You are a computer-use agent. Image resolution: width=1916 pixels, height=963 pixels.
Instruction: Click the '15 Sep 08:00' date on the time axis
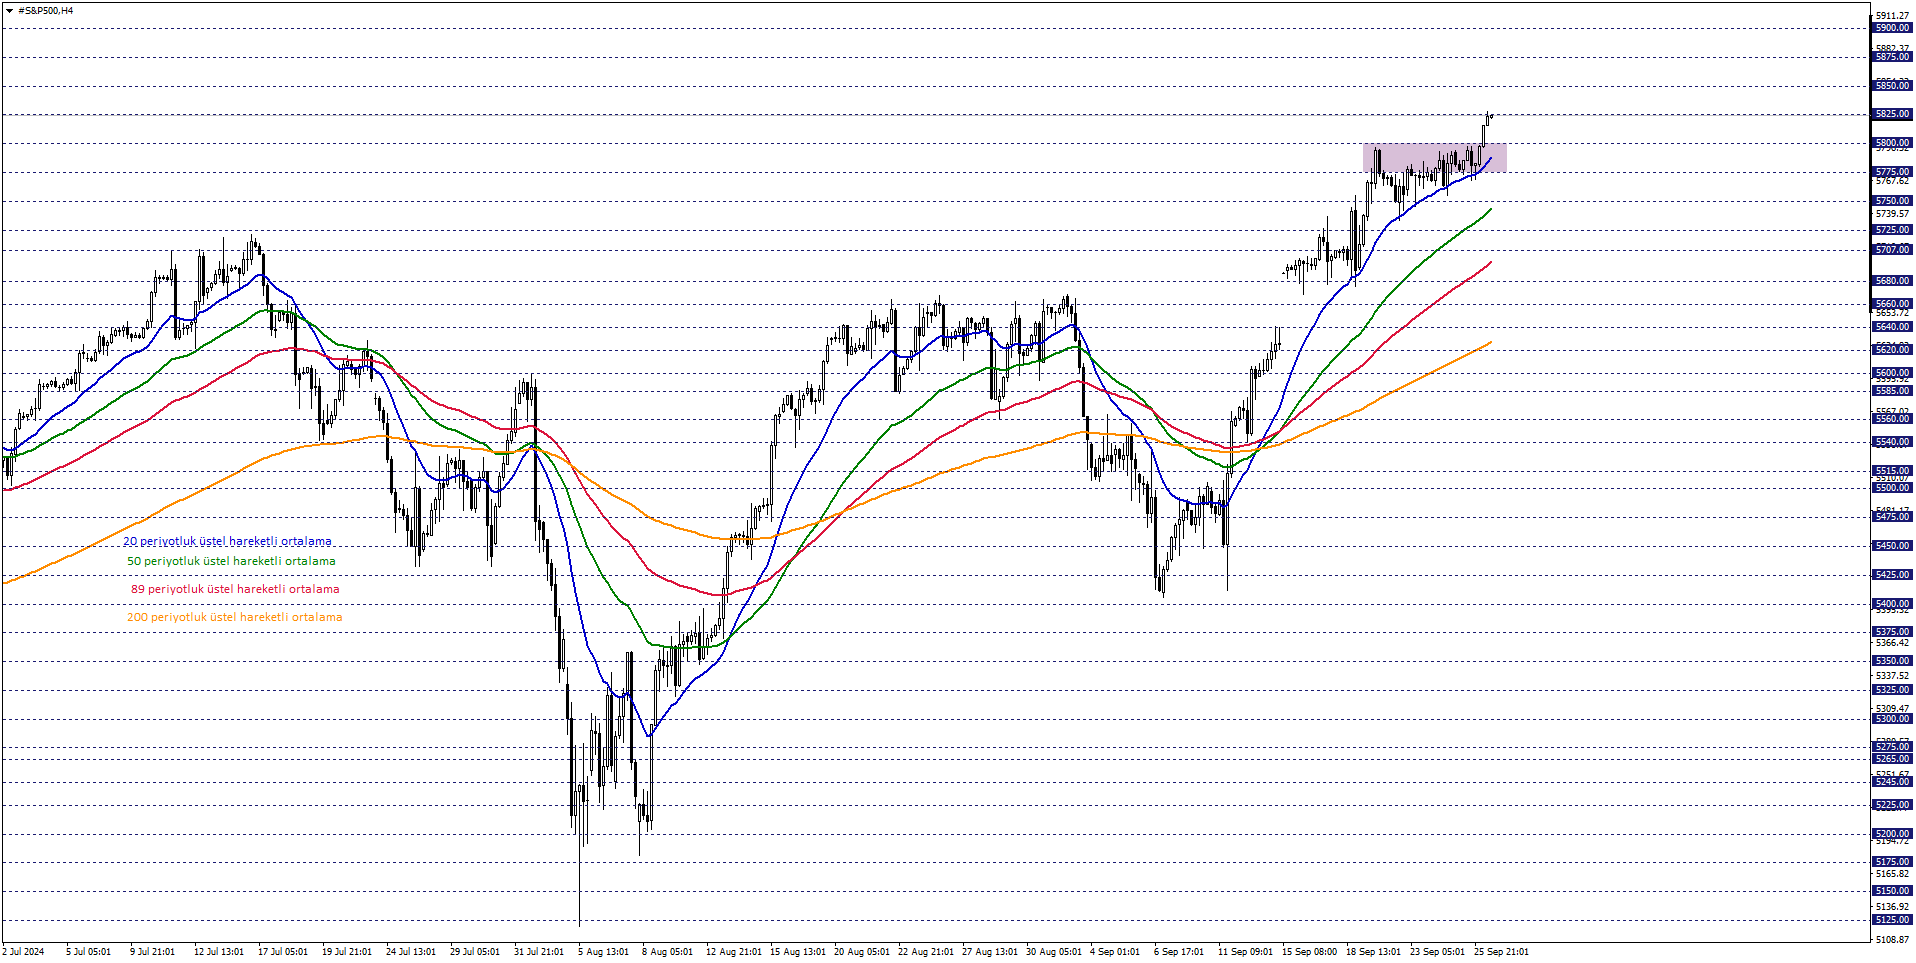pyautogui.click(x=1309, y=952)
